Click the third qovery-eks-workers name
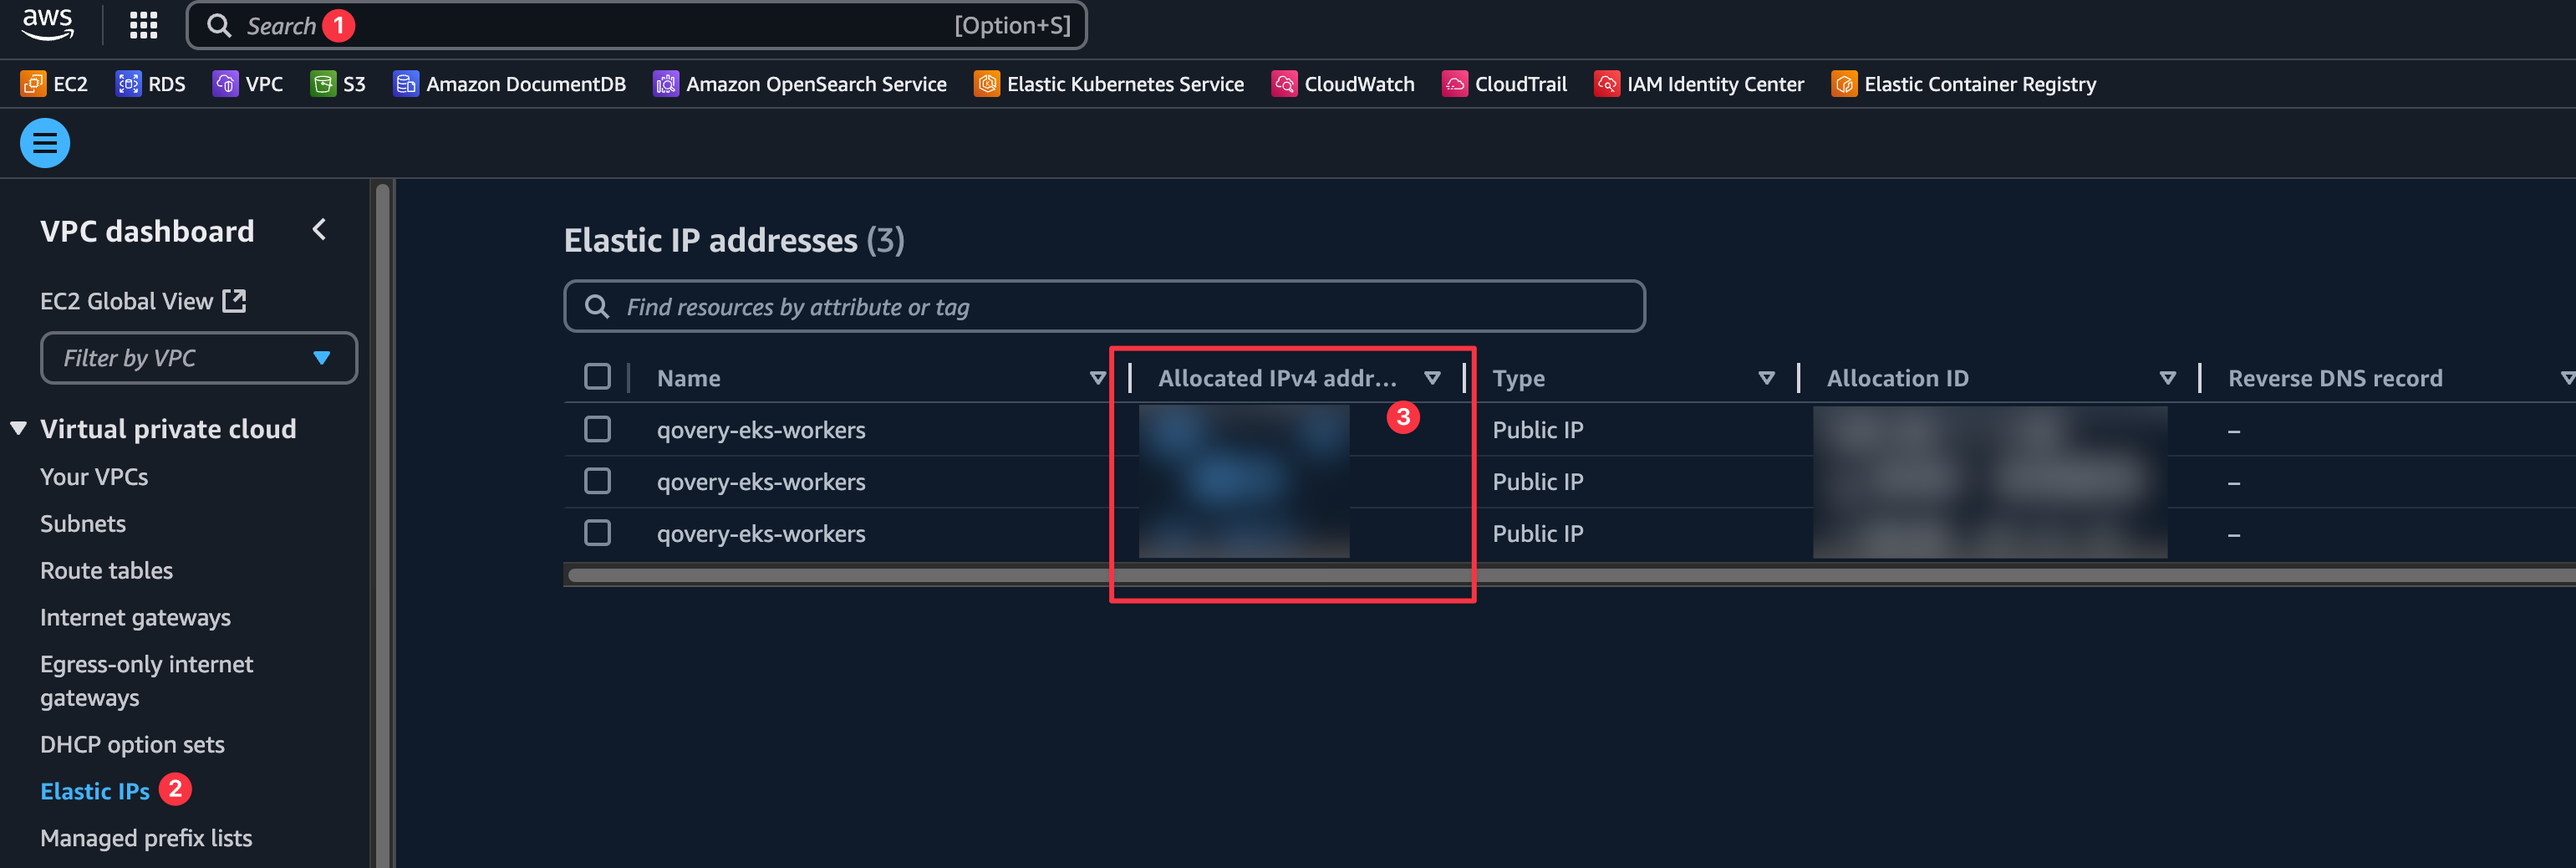This screenshot has height=868, width=2576. click(761, 534)
